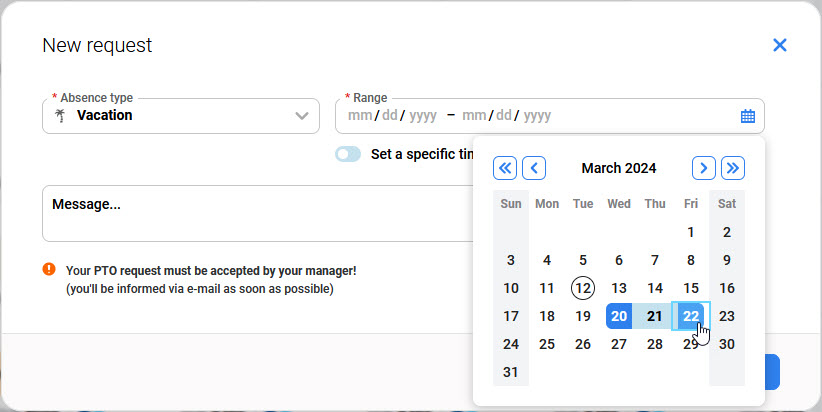Jump to next year with double-right arrow
Screen dimensions: 822x412
coord(733,168)
